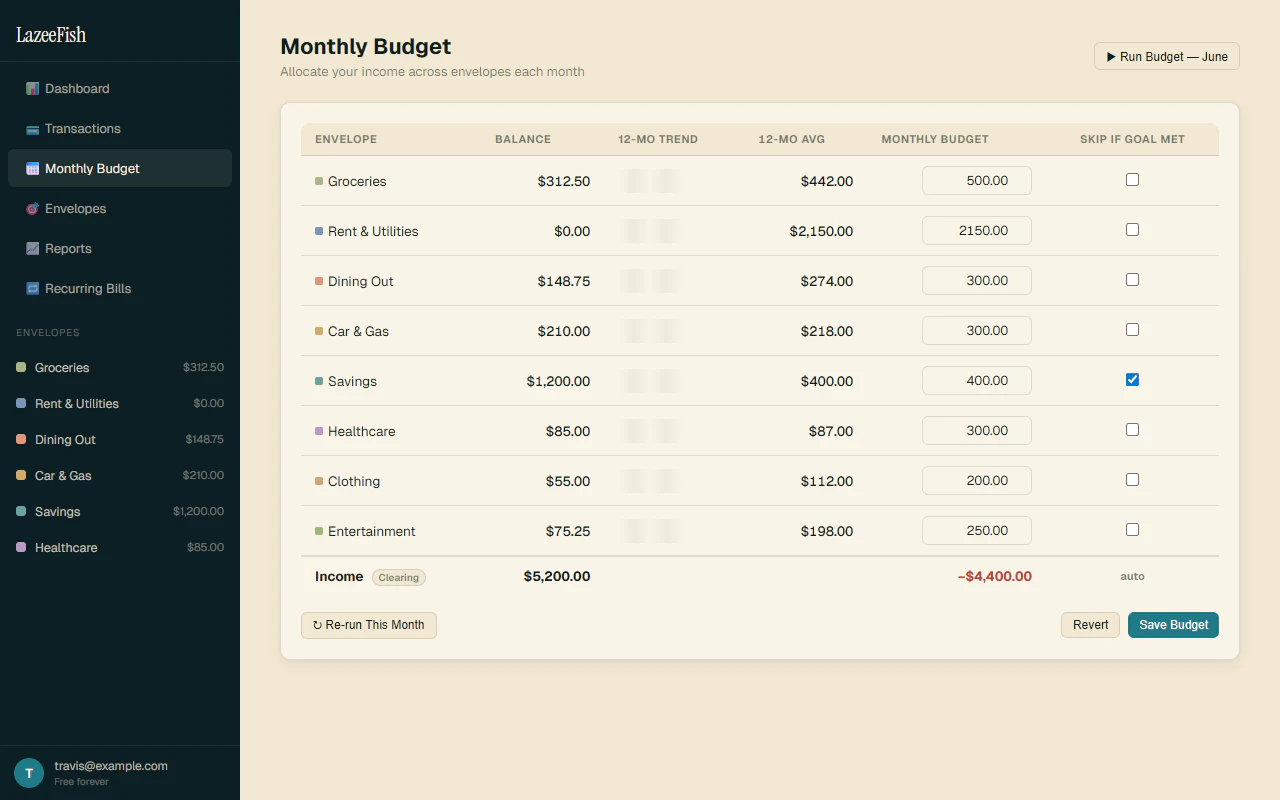Click the Clearing badge next to Income
Image resolution: width=1280 pixels, height=800 pixels.
click(x=399, y=577)
